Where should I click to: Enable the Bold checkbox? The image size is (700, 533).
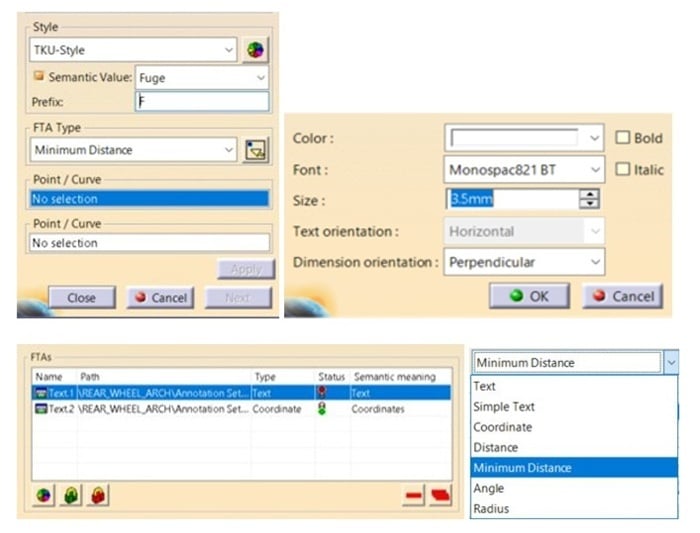[x=622, y=137]
